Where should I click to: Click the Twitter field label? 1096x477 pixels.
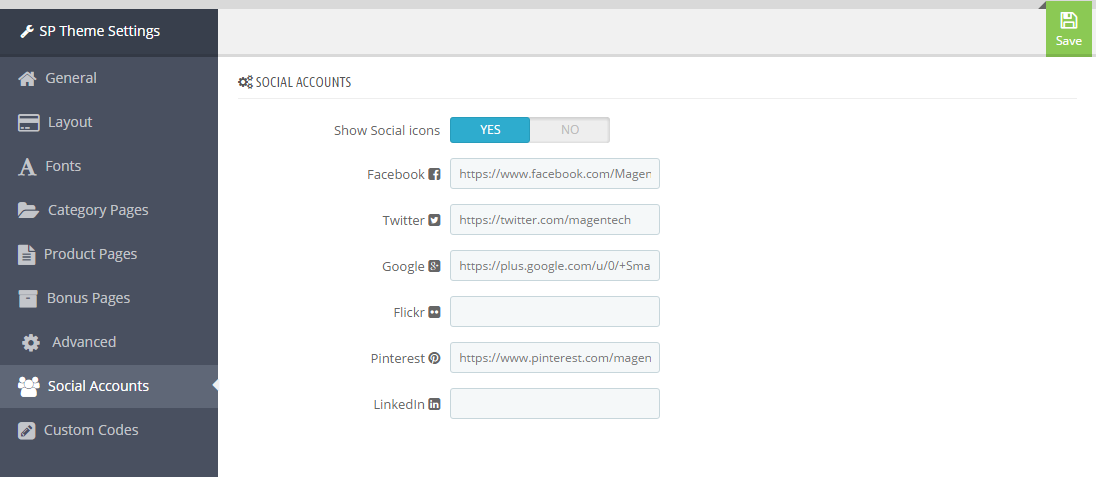[403, 220]
